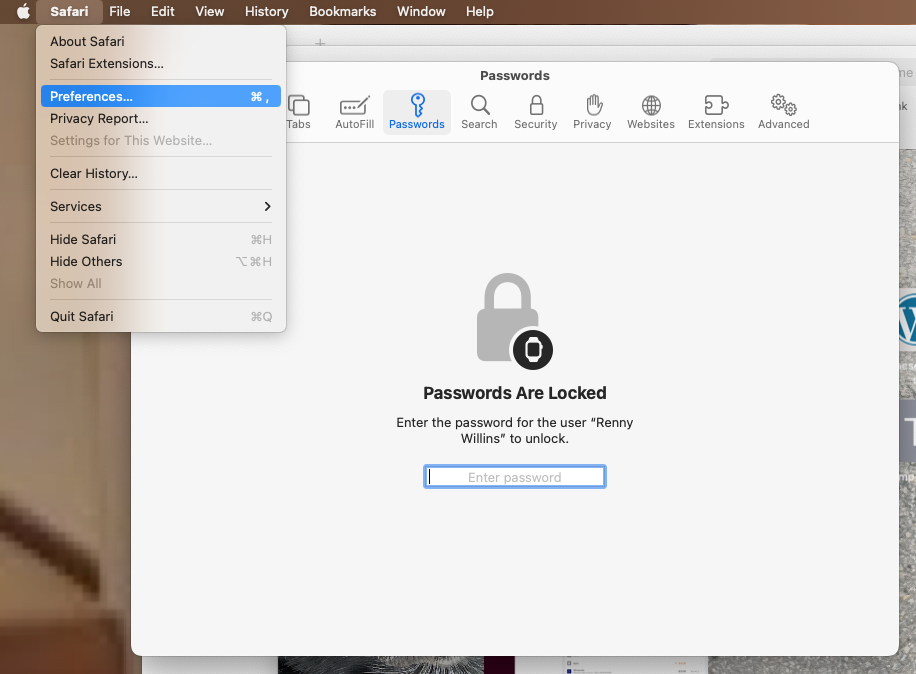
Task: Click the Enter password field
Action: 515,477
